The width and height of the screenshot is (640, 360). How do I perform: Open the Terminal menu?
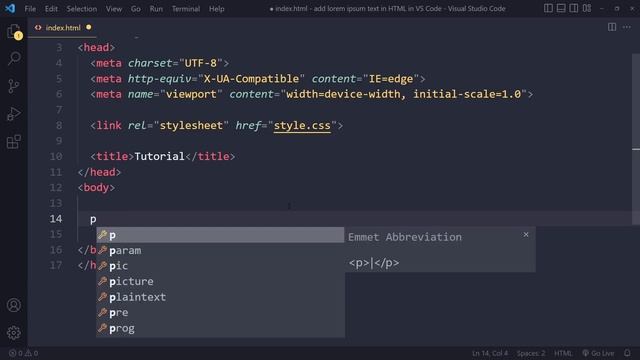tap(186, 9)
